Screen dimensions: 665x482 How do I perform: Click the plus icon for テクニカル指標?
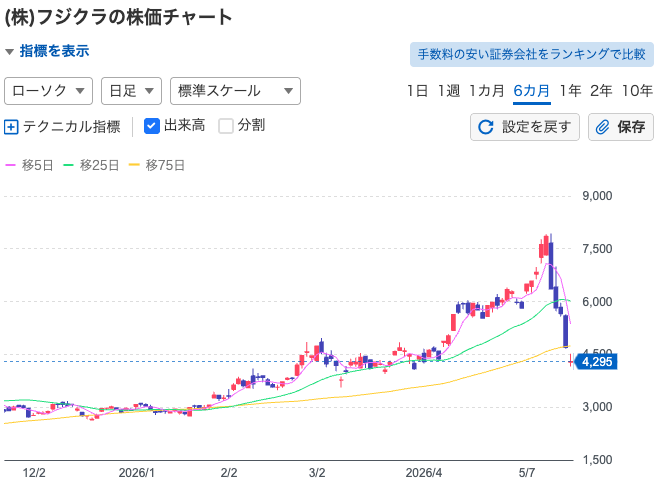pos(11,127)
